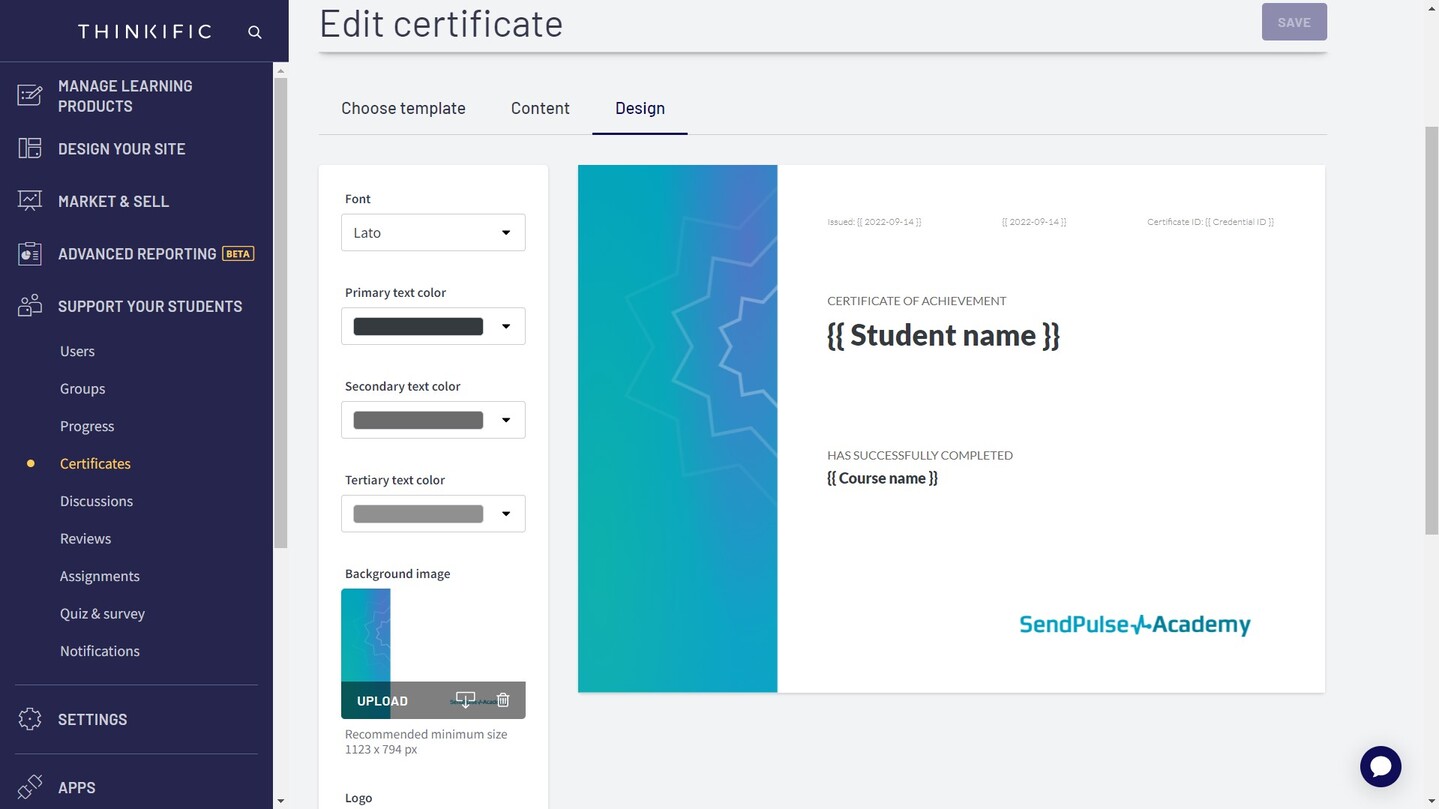Click the Secondary text color swatch
This screenshot has width=1439, height=809.
418,420
